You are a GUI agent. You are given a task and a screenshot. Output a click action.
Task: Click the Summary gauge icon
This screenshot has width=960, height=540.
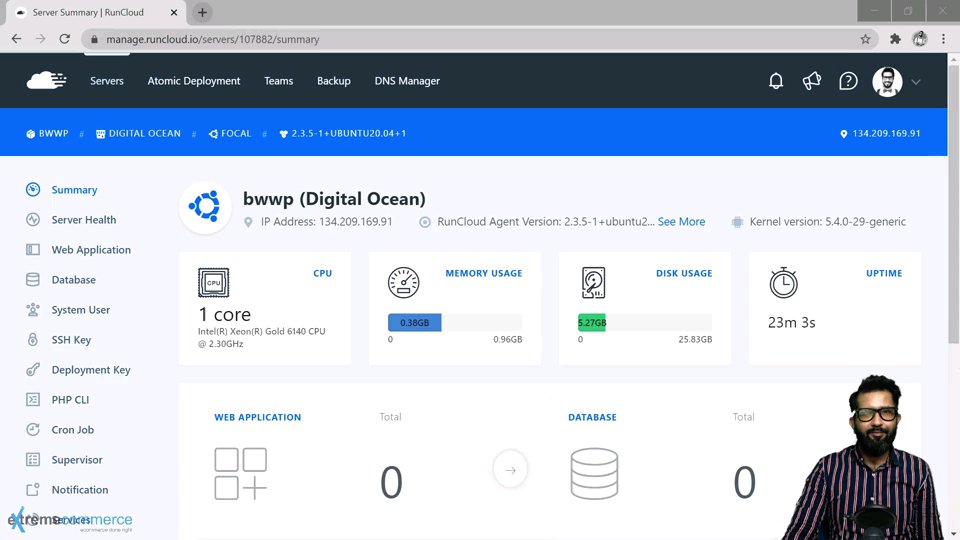[33, 189]
